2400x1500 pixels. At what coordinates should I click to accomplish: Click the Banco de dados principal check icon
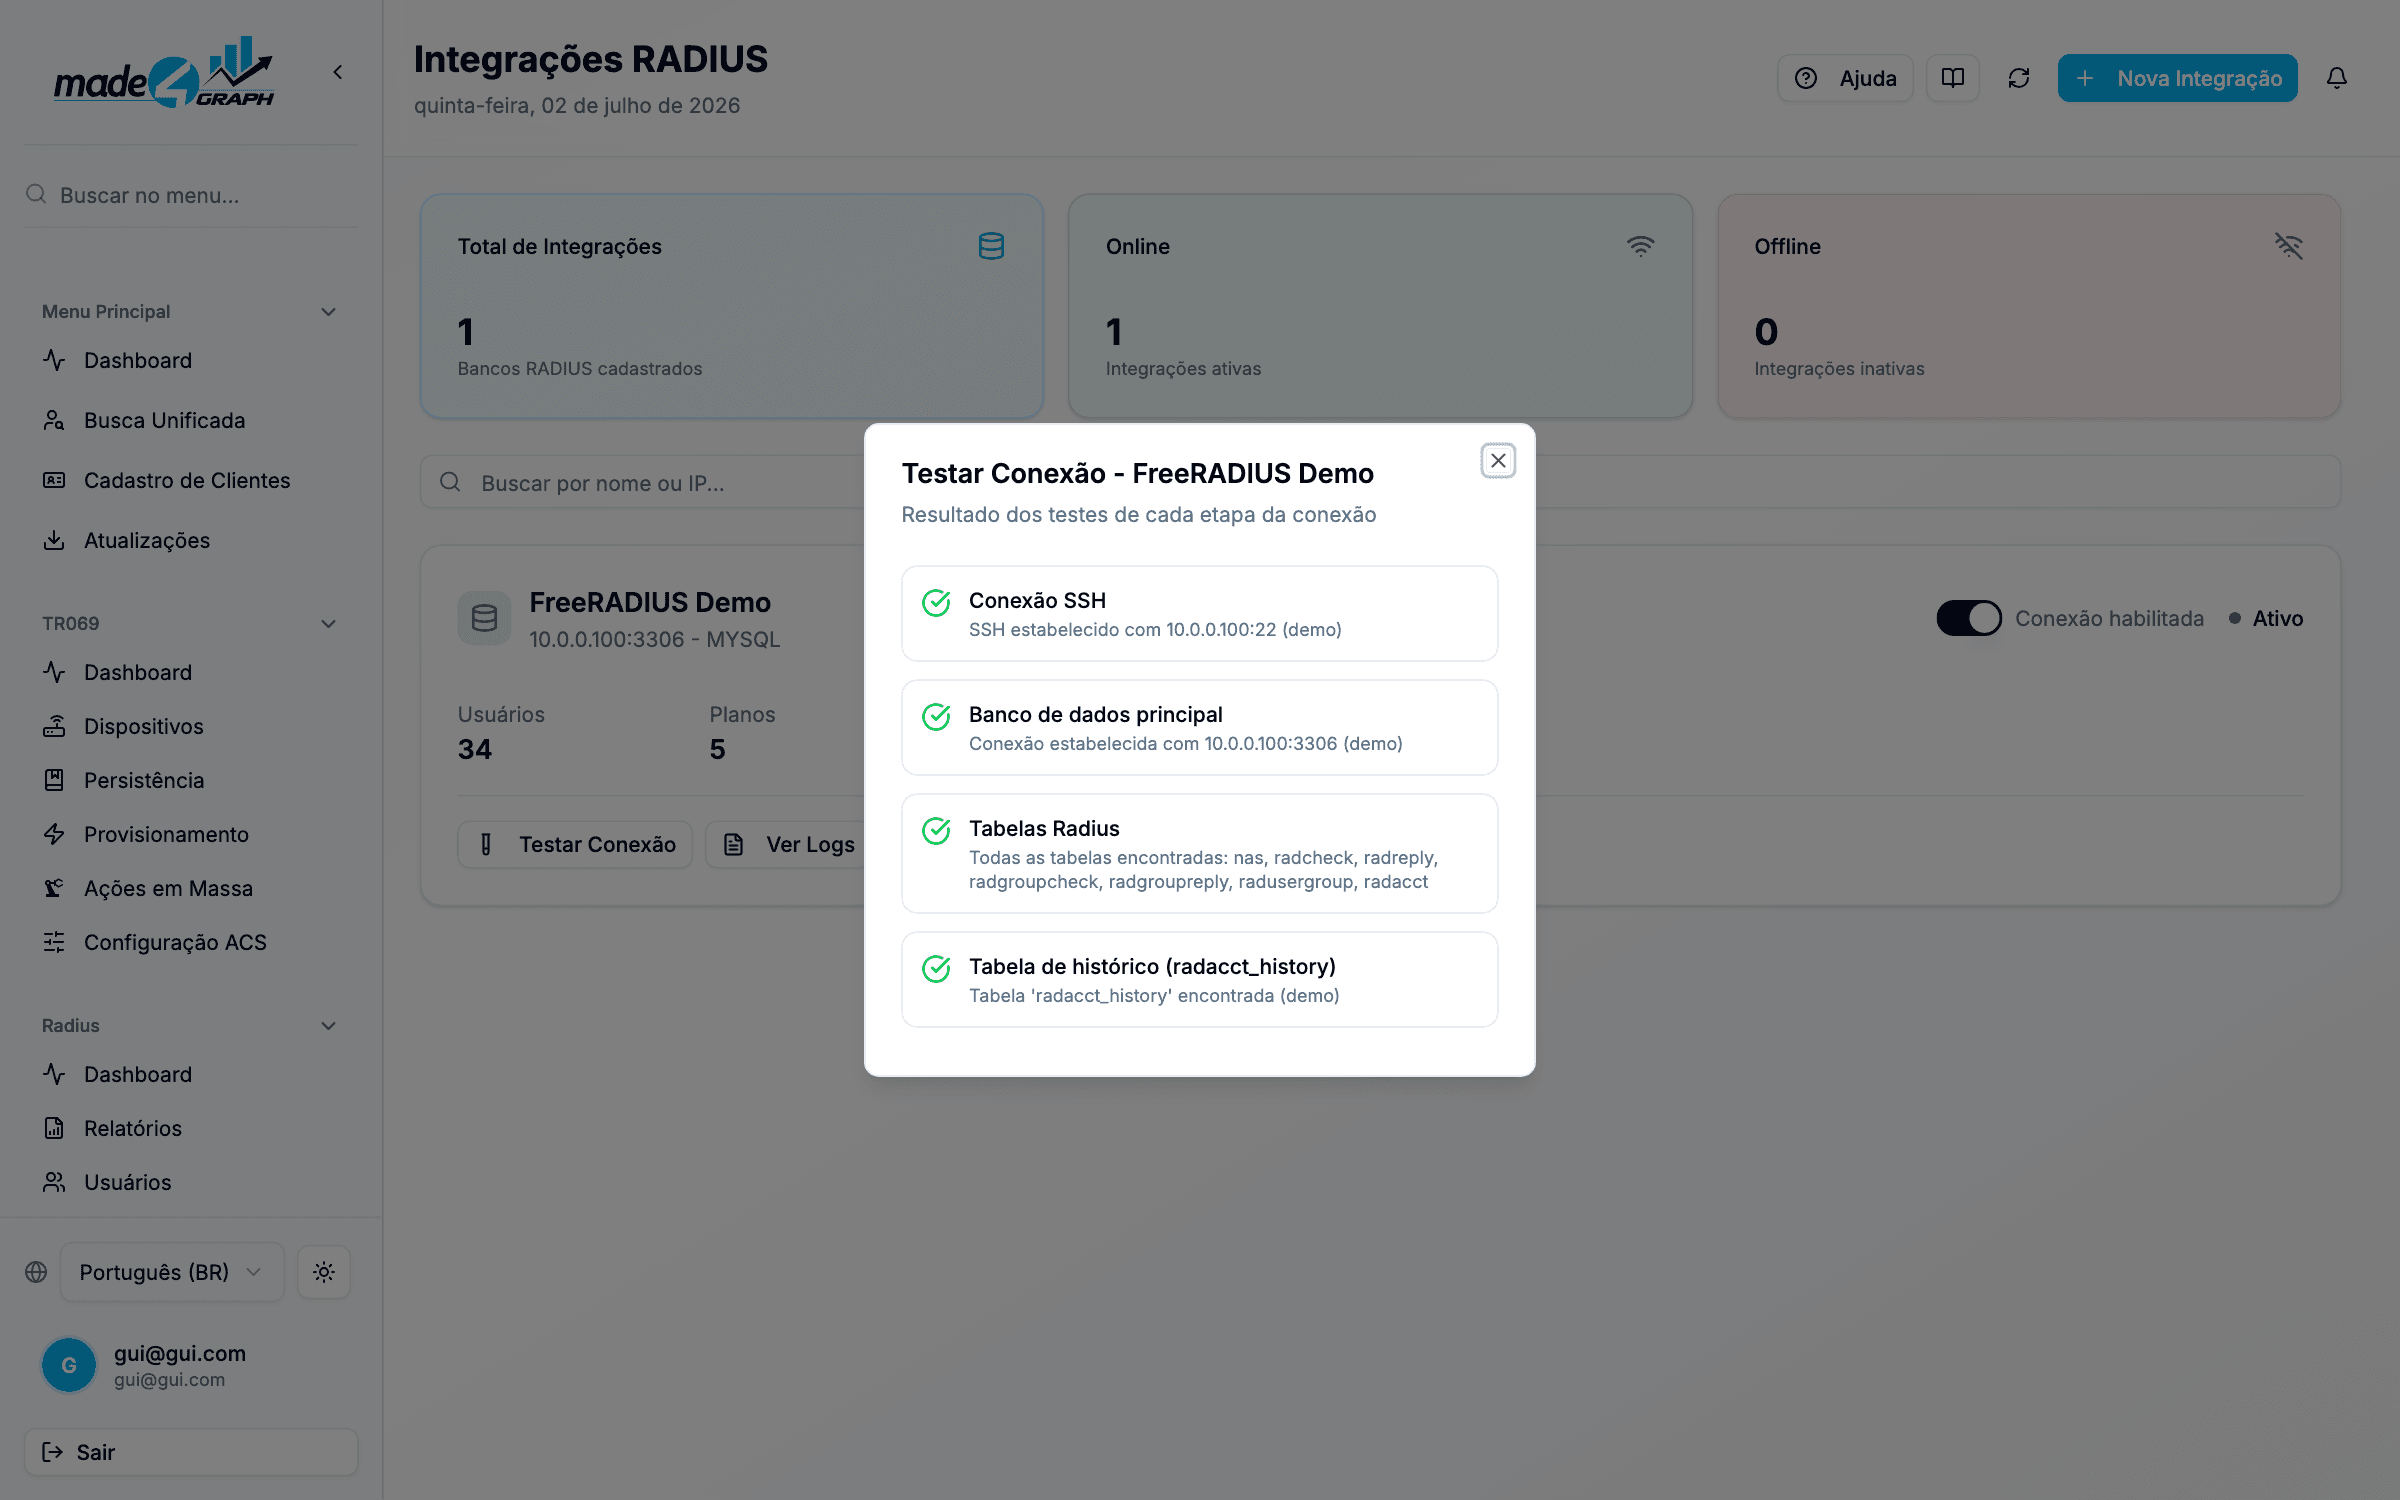(936, 717)
